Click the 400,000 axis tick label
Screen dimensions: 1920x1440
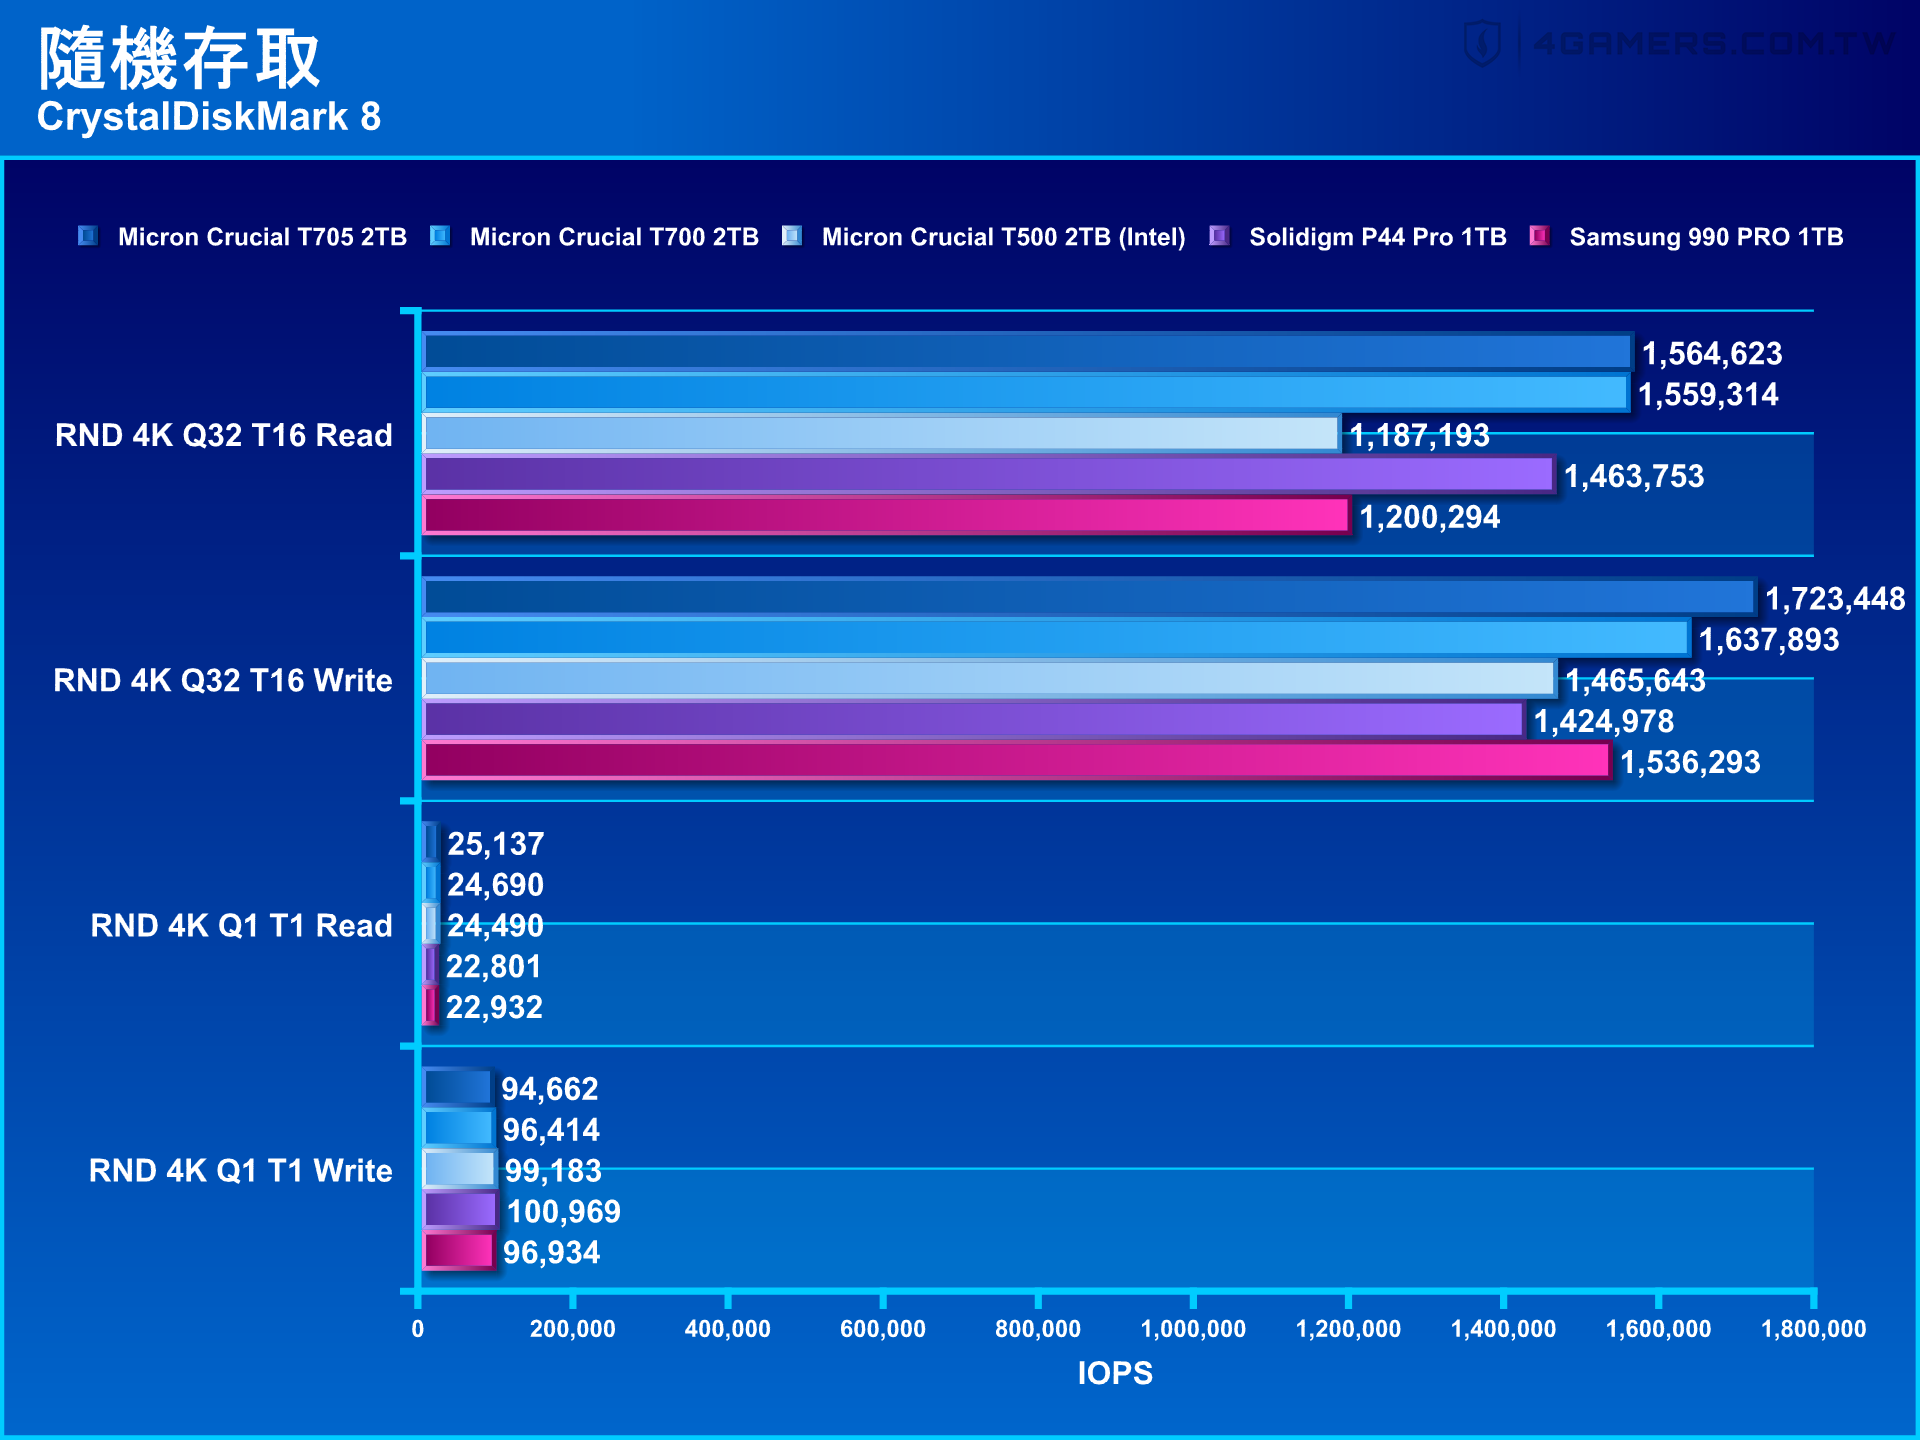pyautogui.click(x=727, y=1329)
